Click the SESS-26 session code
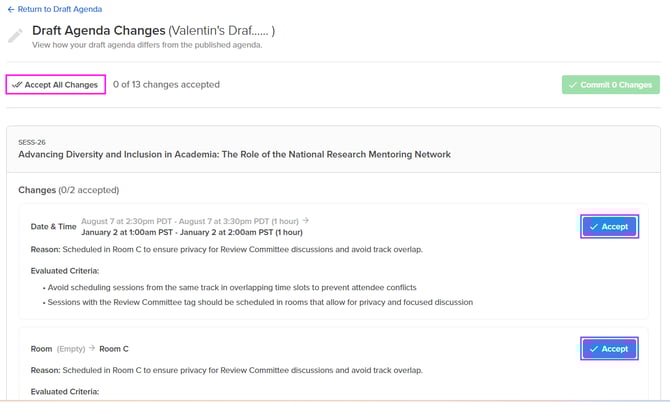Viewport: 670px width, 402px height. 32,142
